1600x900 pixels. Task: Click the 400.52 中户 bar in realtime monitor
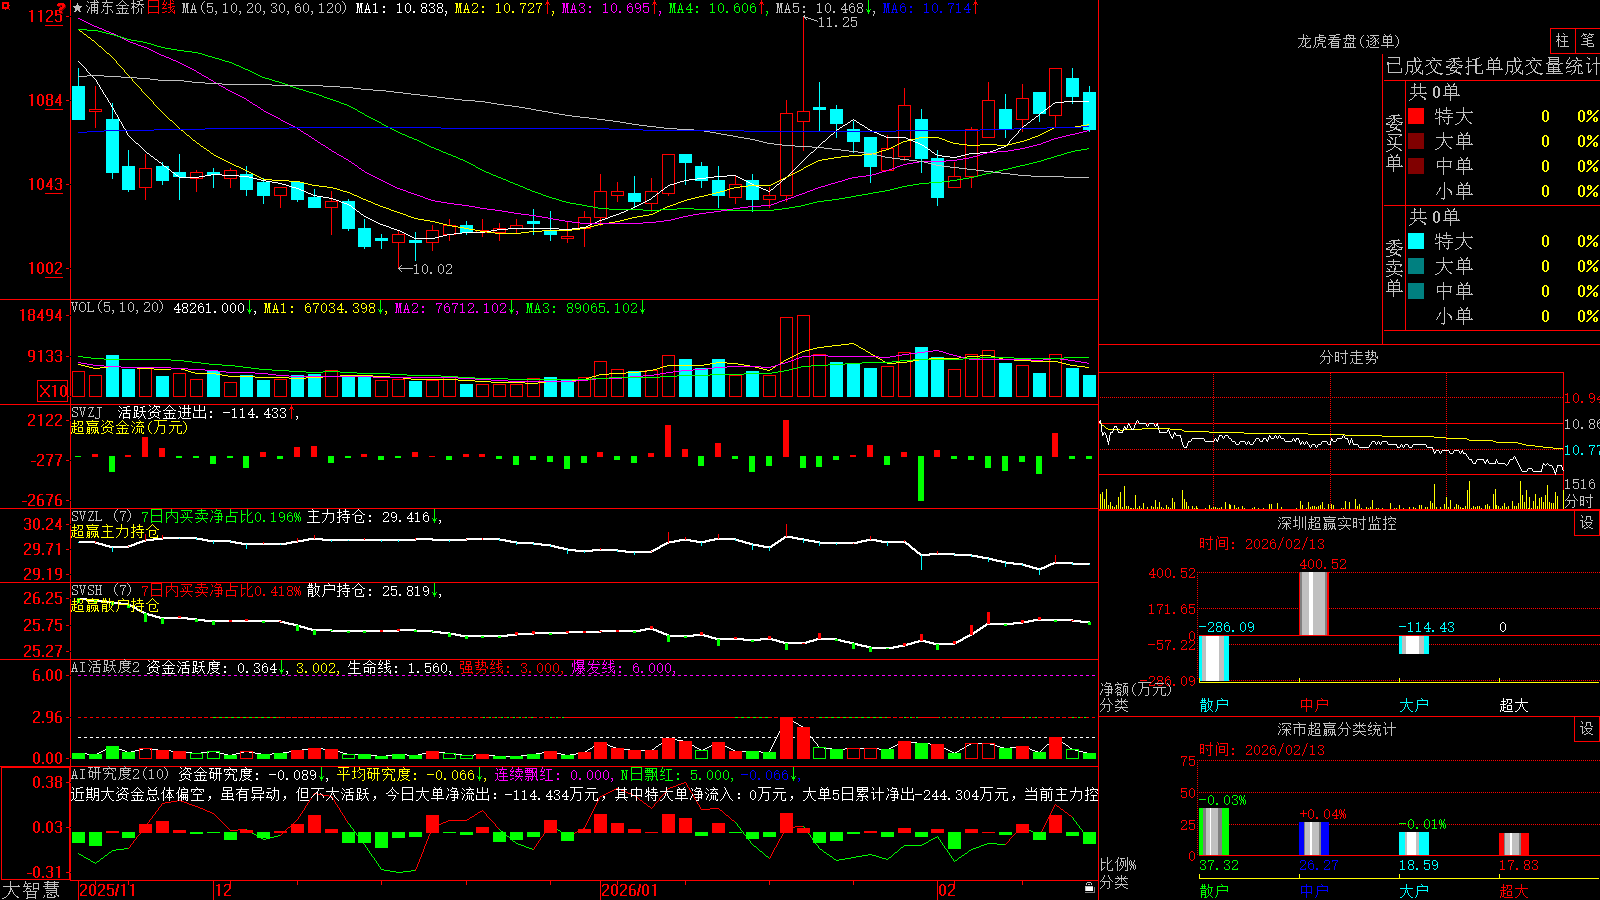pyautogui.click(x=1314, y=603)
